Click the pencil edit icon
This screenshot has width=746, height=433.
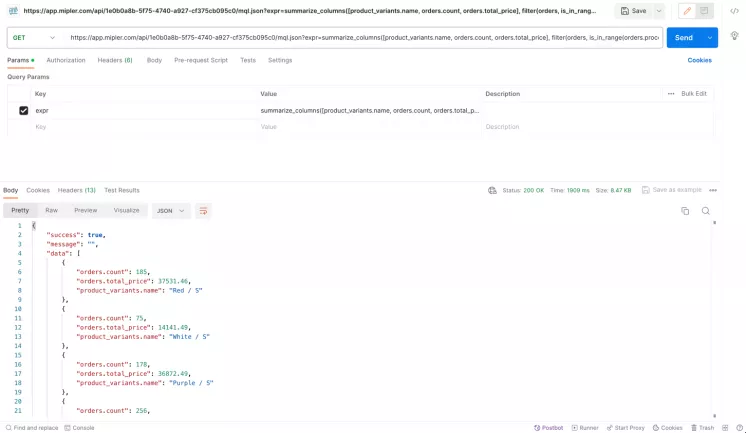point(687,10)
